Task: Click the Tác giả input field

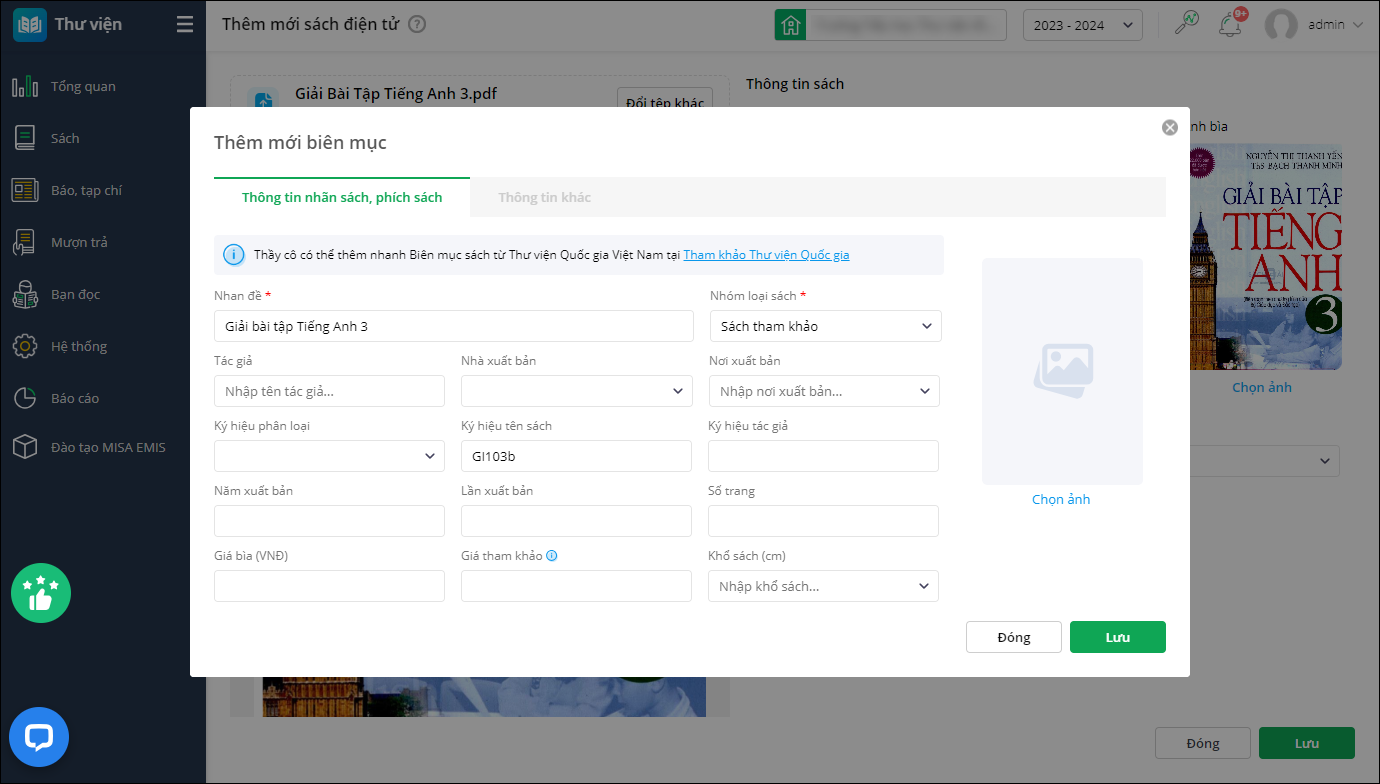Action: [329, 391]
